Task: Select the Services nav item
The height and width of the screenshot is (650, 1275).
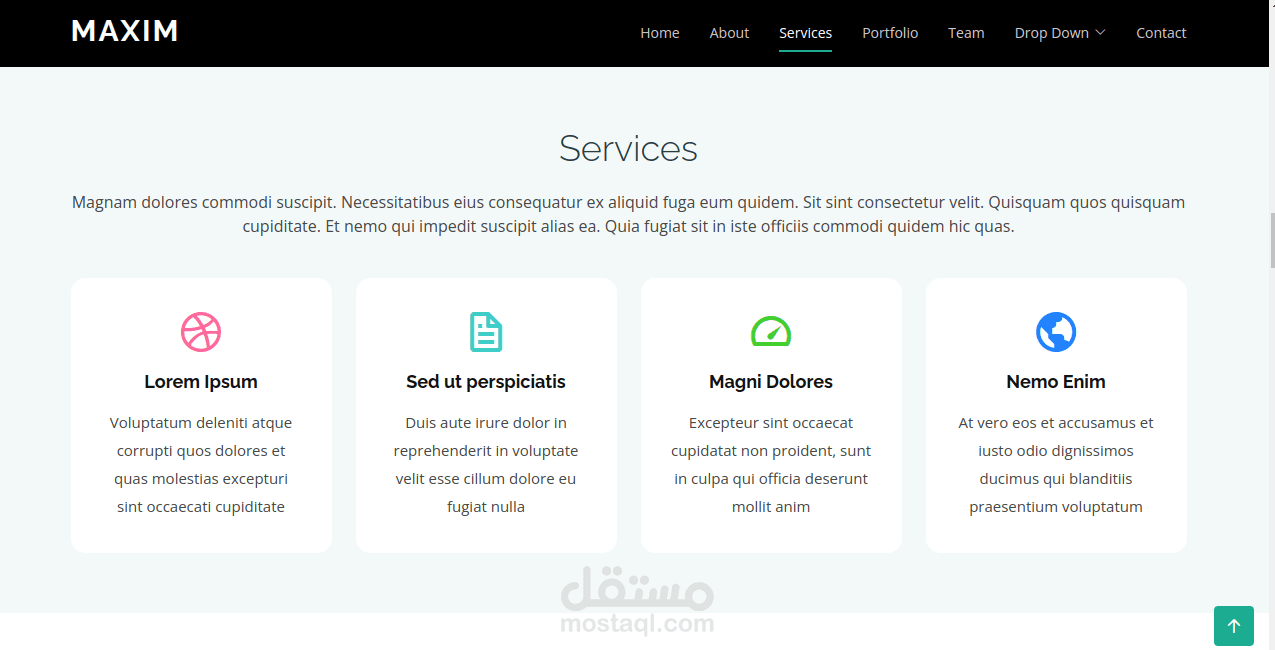Action: click(806, 33)
